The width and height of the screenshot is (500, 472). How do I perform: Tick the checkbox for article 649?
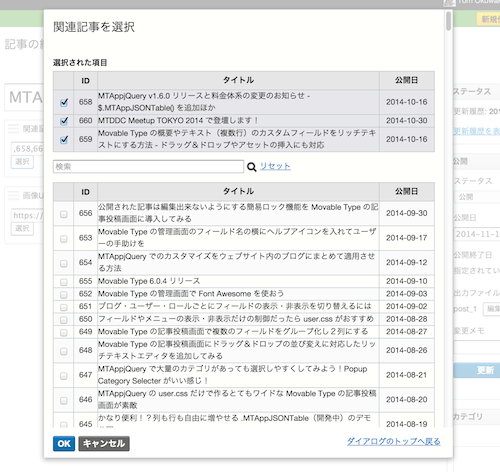[64, 333]
